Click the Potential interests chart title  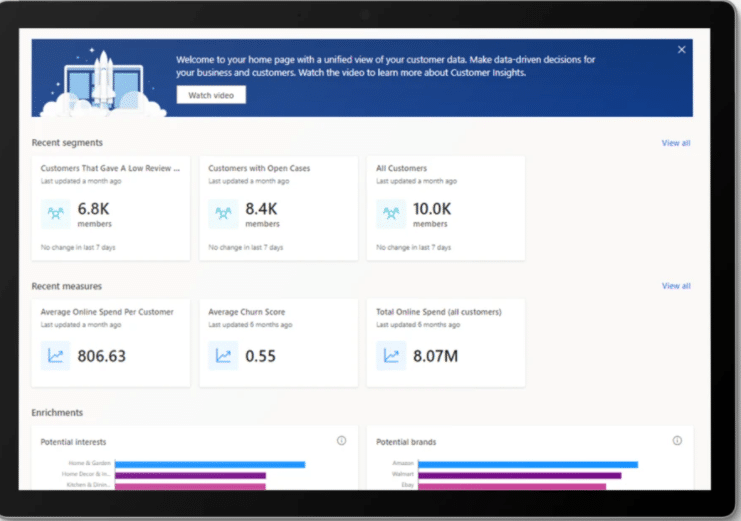click(x=73, y=442)
